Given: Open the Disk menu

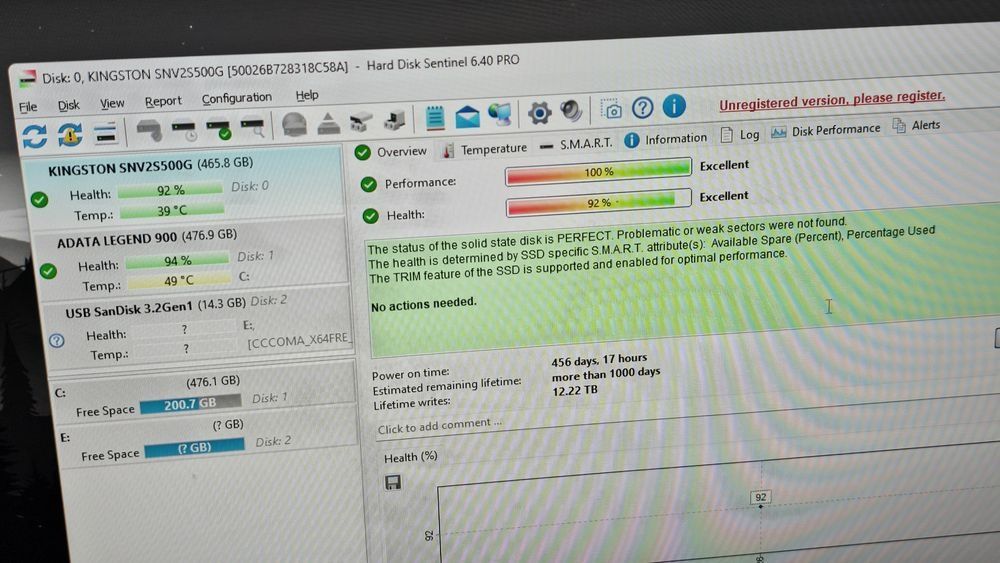Looking at the screenshot, I should 68,105.
